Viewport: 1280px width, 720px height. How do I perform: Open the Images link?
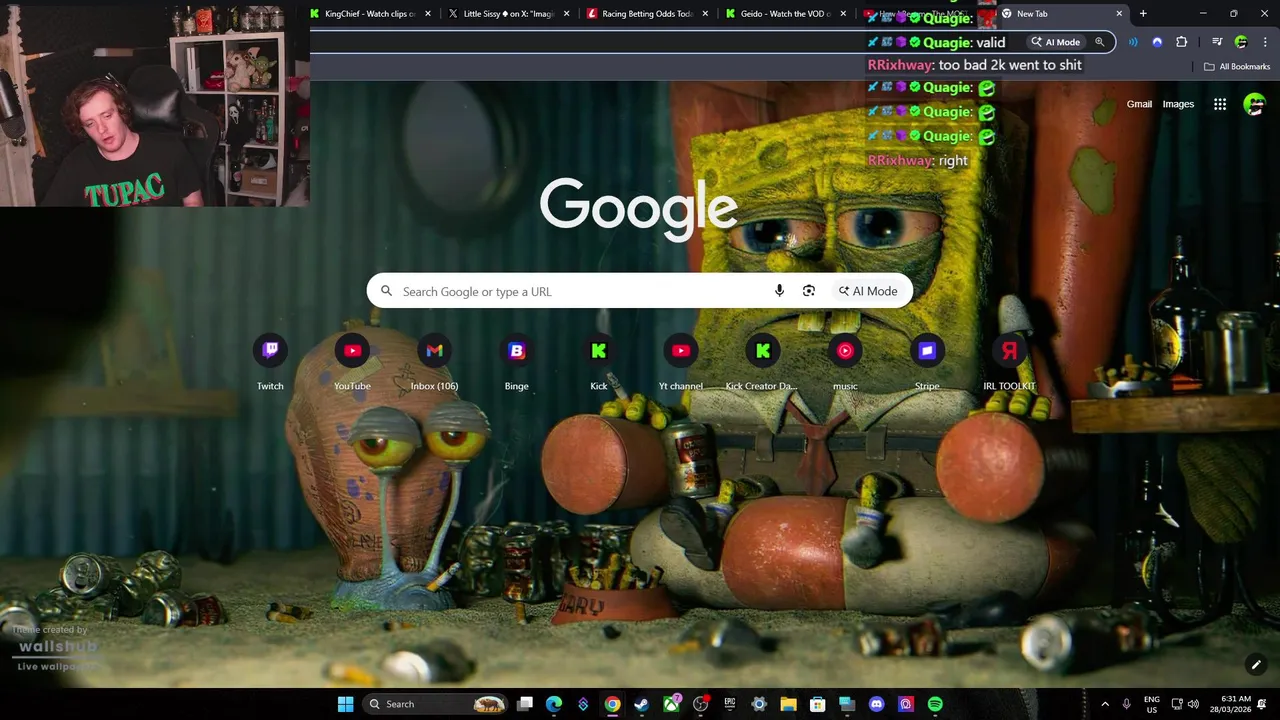click(x=1178, y=104)
